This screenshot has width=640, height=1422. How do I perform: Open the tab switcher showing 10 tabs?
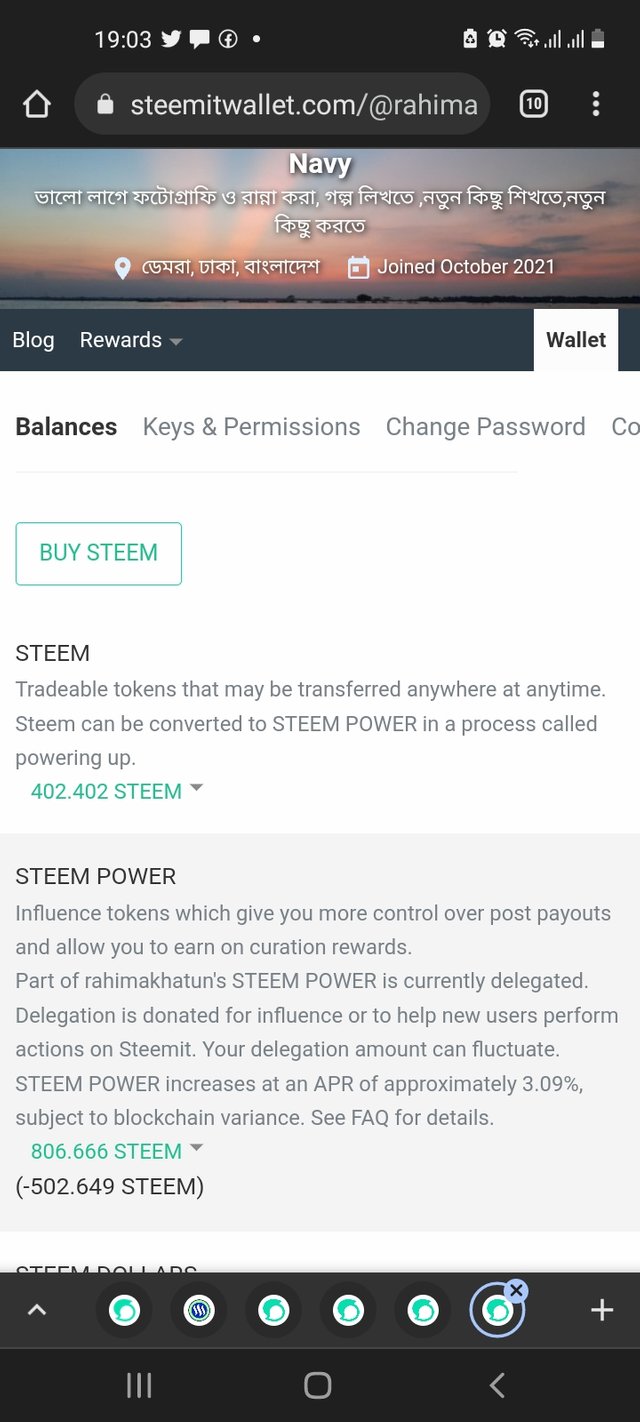(533, 104)
